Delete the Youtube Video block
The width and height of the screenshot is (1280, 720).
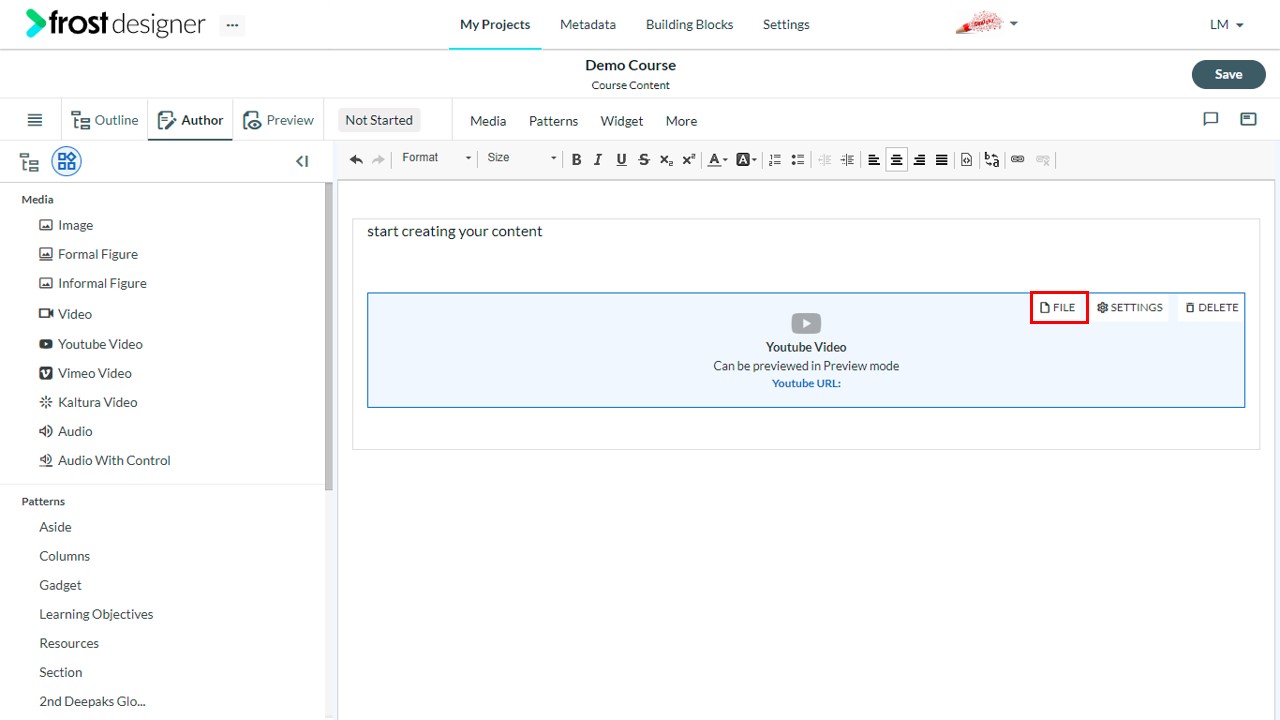coord(1212,308)
